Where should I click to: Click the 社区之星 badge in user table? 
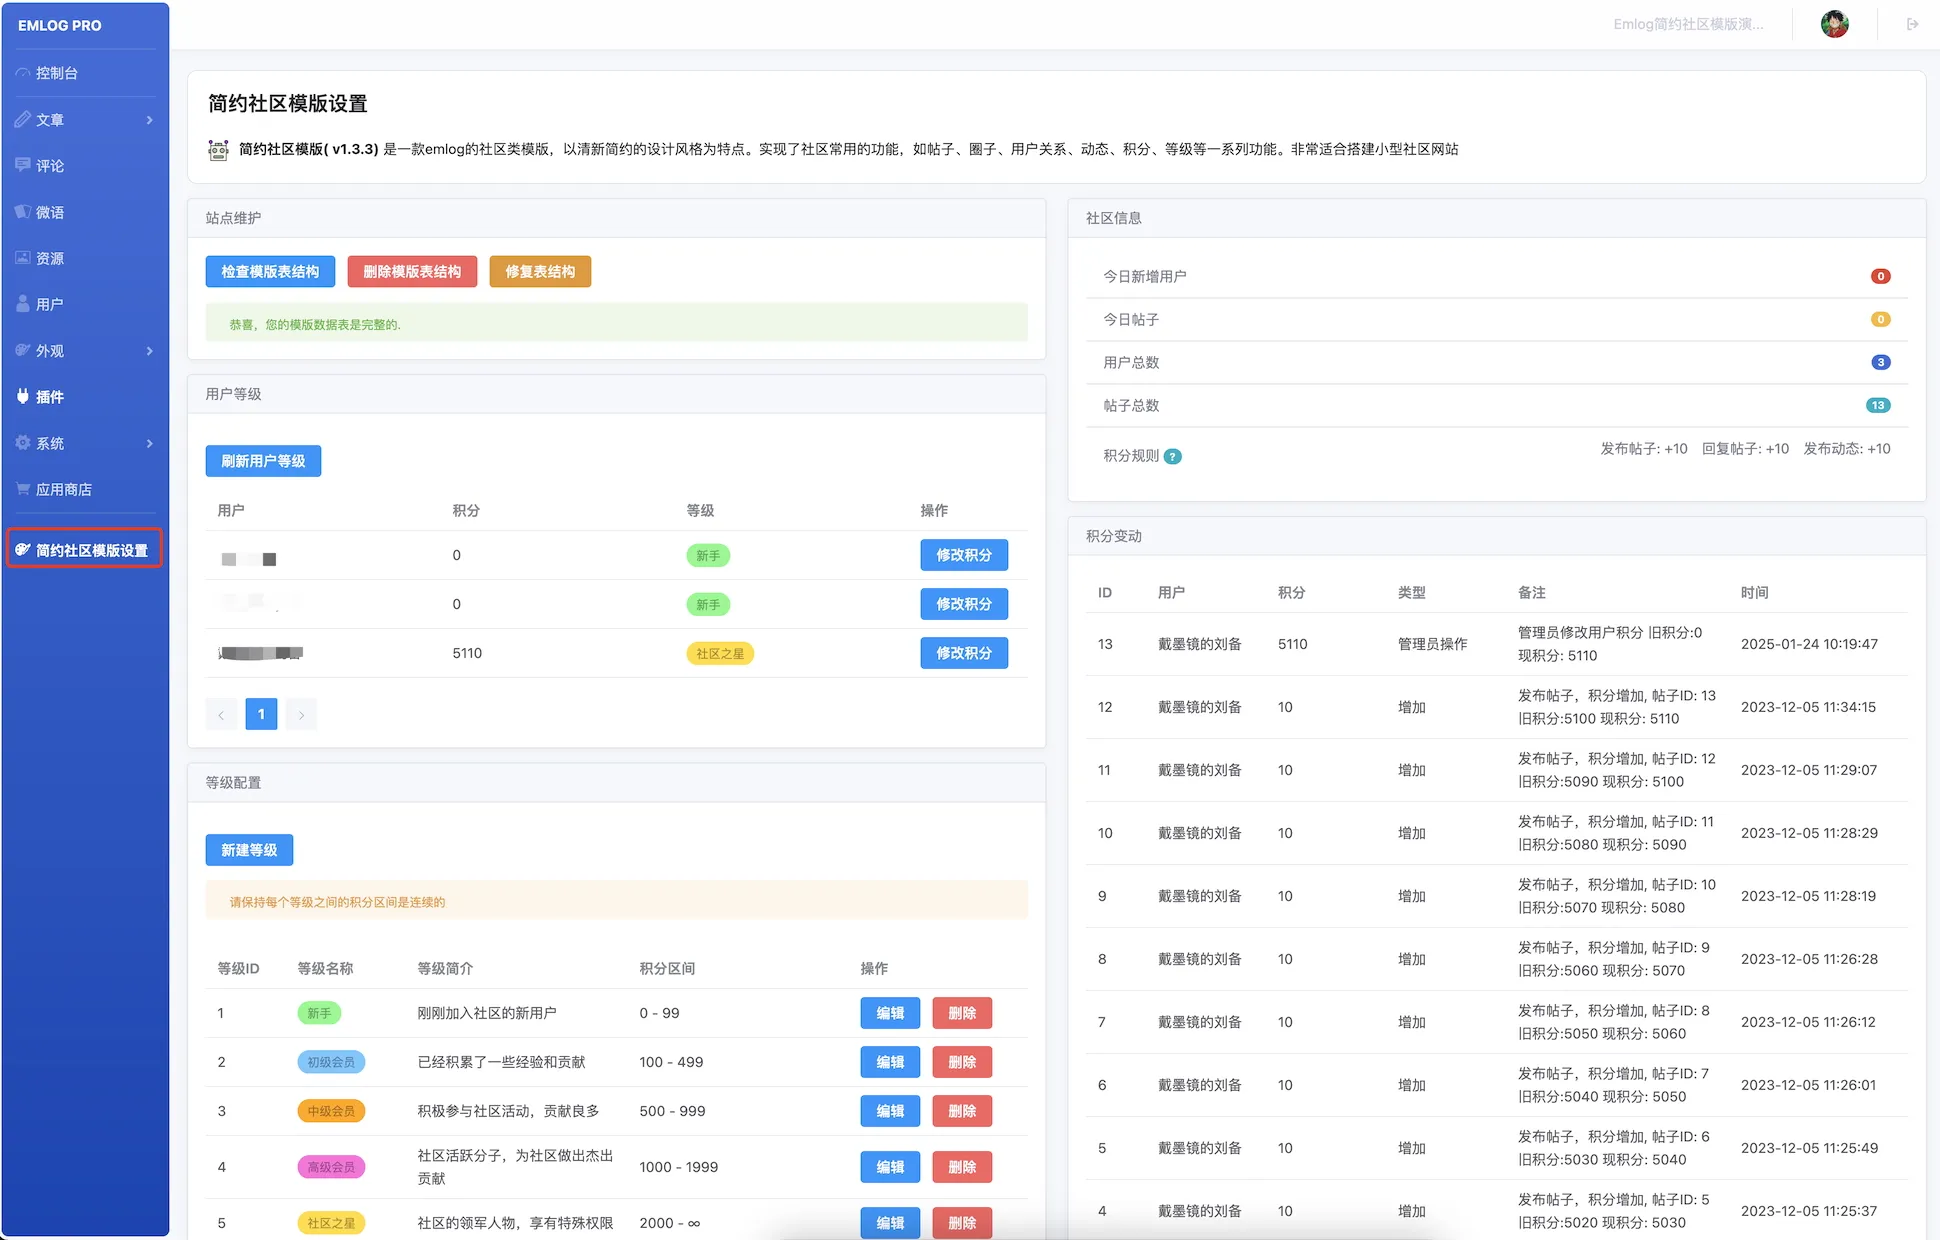[x=720, y=653]
